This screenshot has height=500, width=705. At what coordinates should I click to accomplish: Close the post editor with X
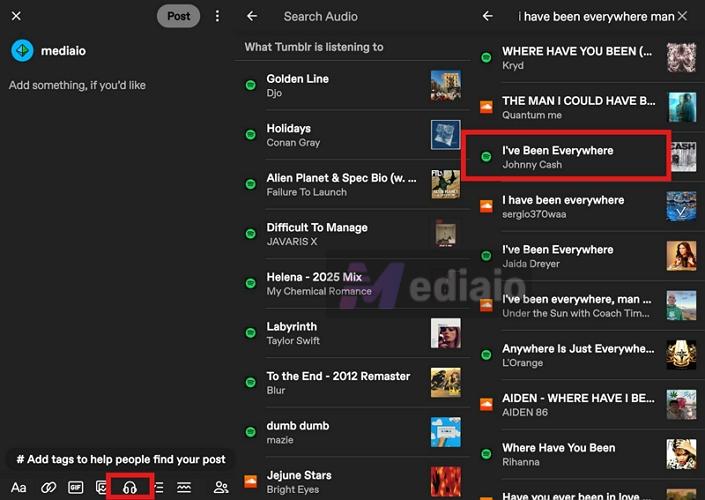click(16, 16)
